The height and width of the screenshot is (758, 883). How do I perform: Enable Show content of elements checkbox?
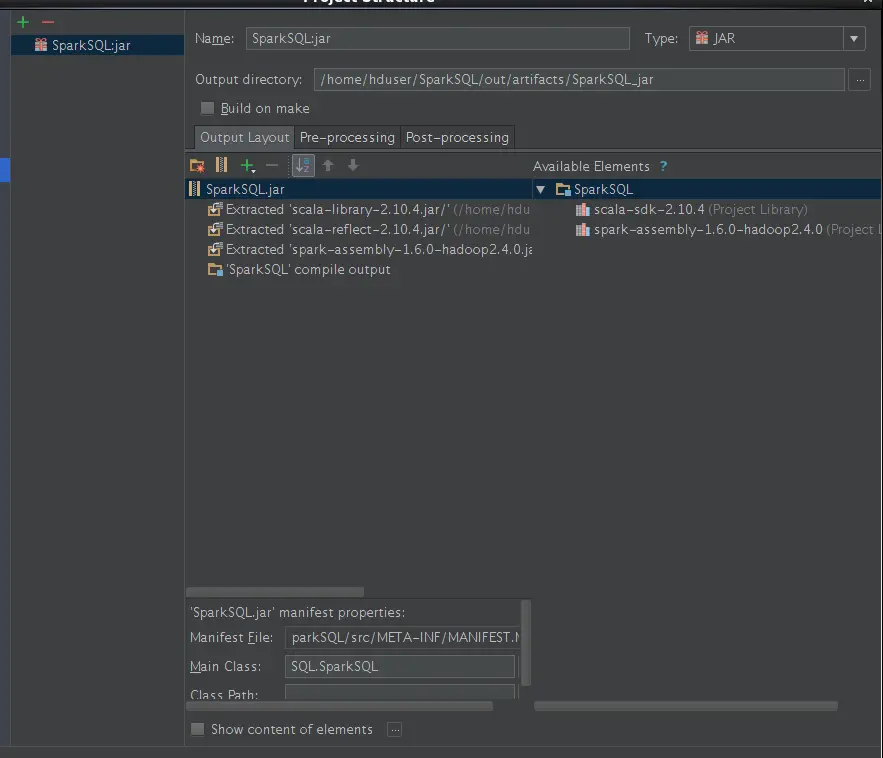pyautogui.click(x=197, y=729)
